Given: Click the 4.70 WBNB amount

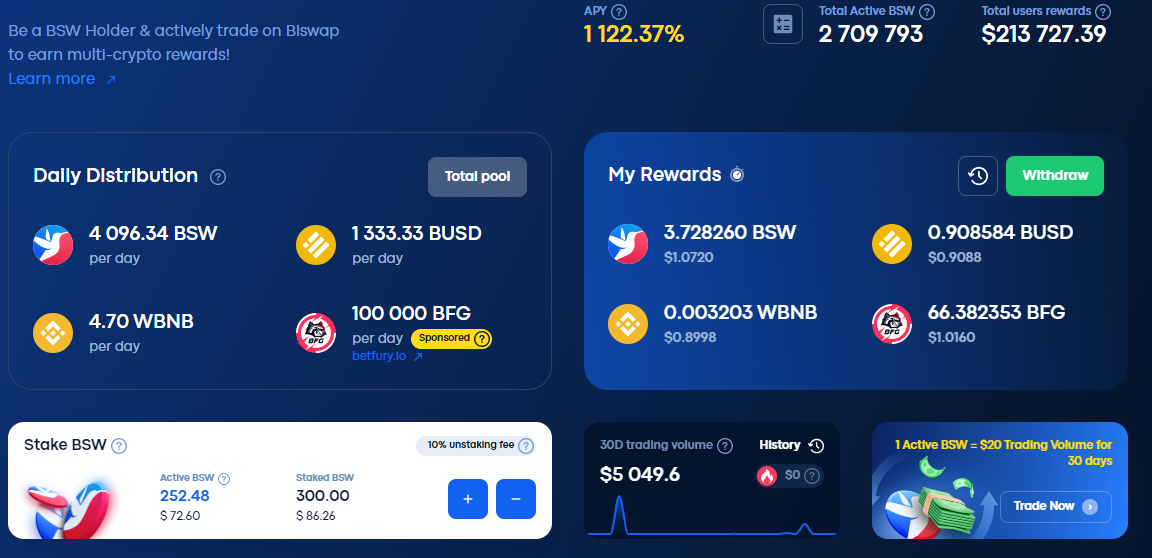Looking at the screenshot, I should [141, 322].
